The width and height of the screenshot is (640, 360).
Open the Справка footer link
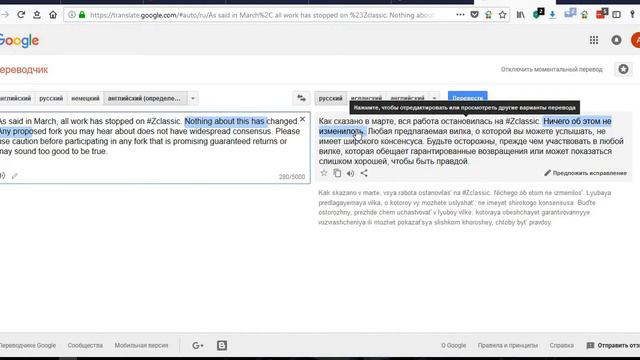(x=561, y=345)
